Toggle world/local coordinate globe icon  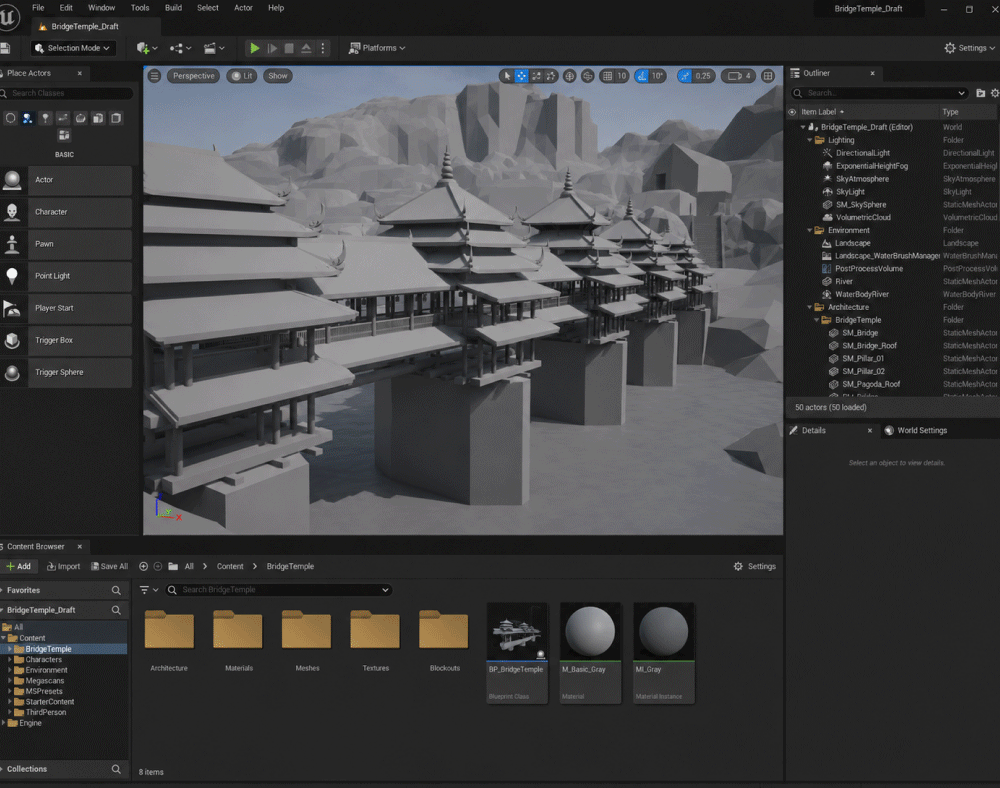(x=570, y=76)
